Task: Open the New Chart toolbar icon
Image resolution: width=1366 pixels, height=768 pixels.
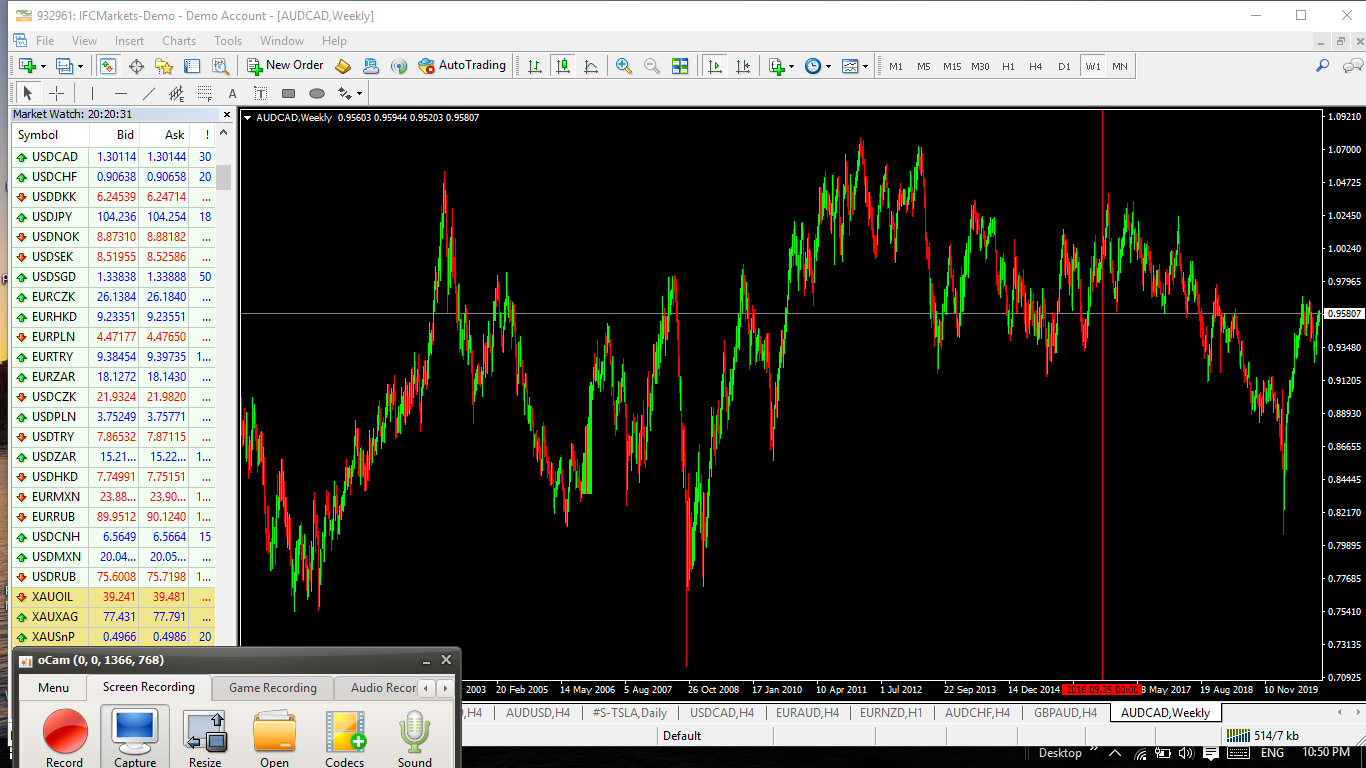Action: [26, 66]
